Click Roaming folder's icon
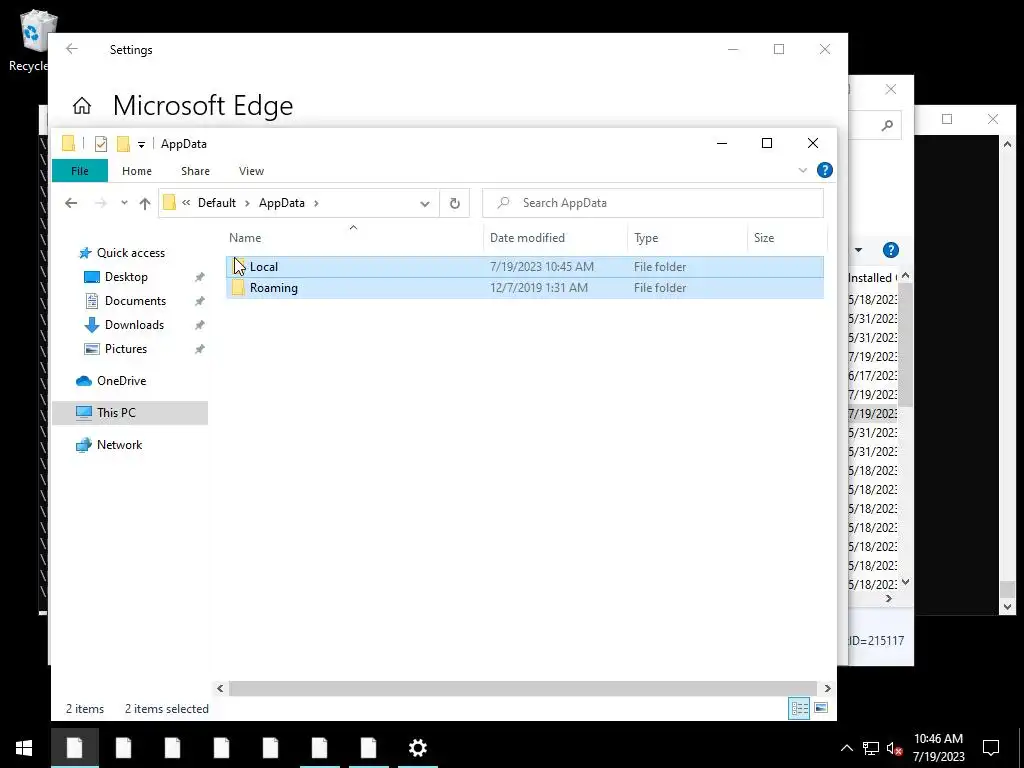 [x=238, y=288]
